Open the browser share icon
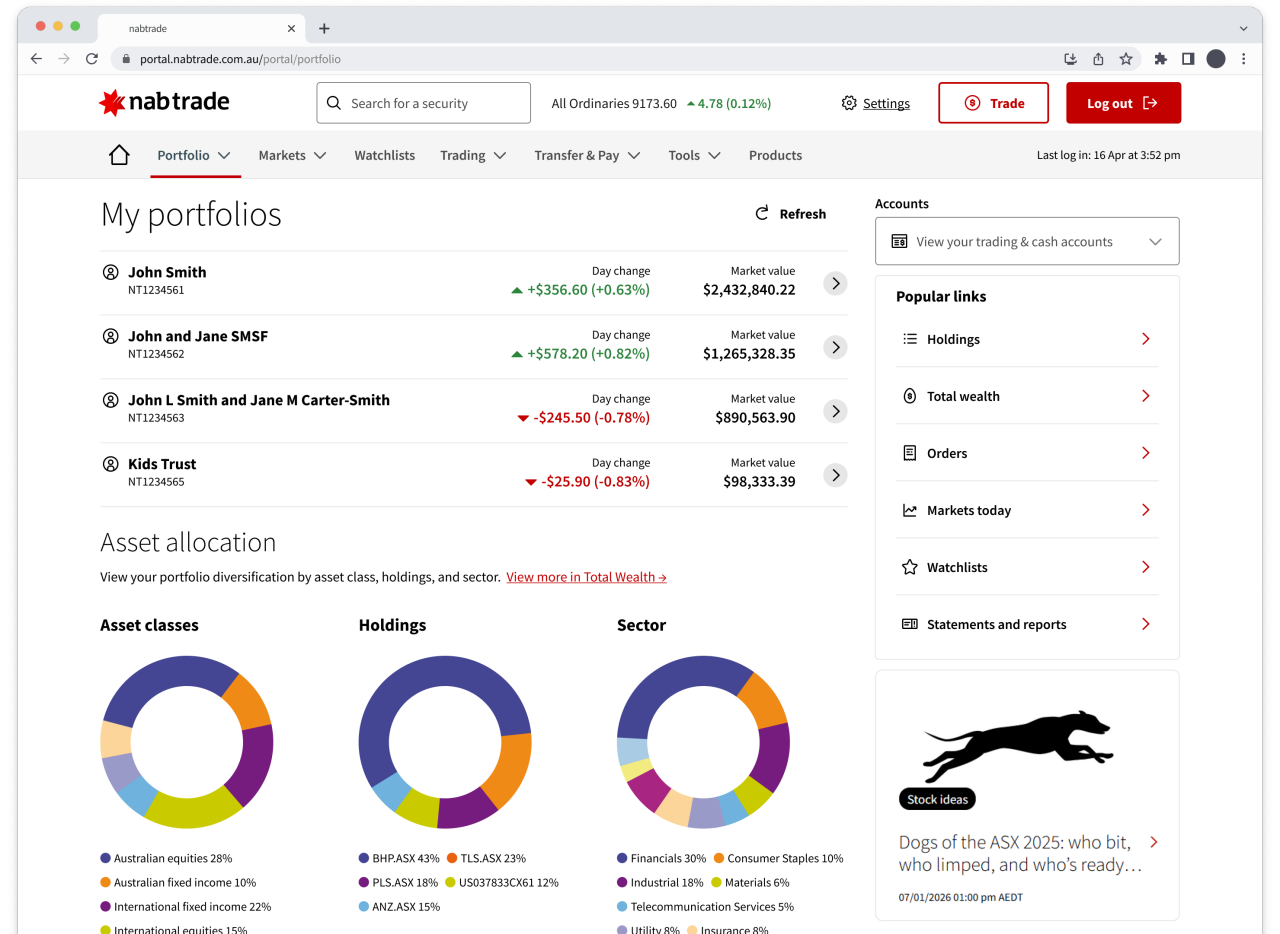The width and height of the screenshot is (1280, 934). pos(1098,59)
